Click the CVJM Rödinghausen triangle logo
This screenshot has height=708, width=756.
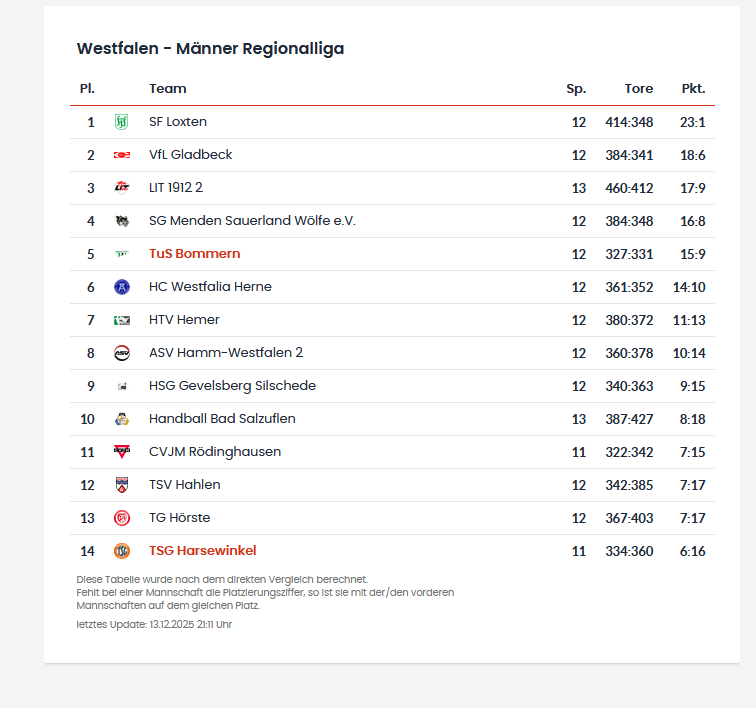point(122,452)
